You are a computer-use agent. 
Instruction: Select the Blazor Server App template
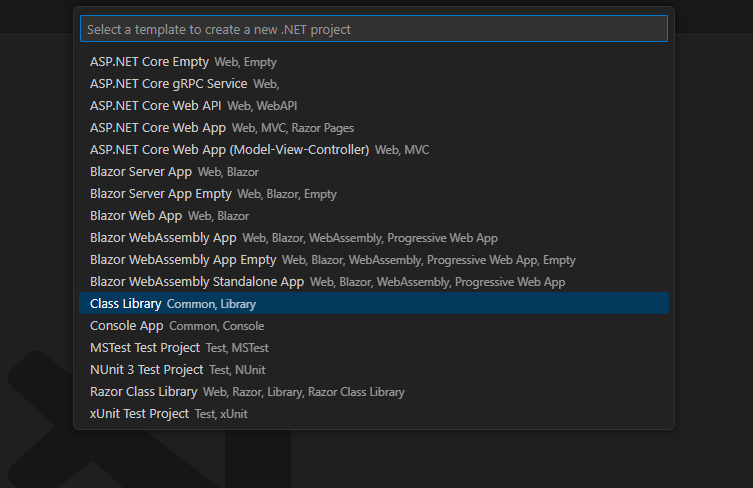[x=374, y=171]
